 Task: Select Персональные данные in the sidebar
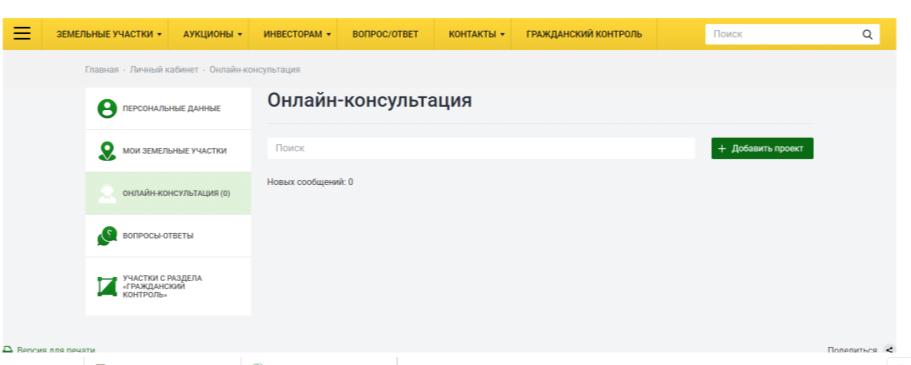[x=168, y=109]
